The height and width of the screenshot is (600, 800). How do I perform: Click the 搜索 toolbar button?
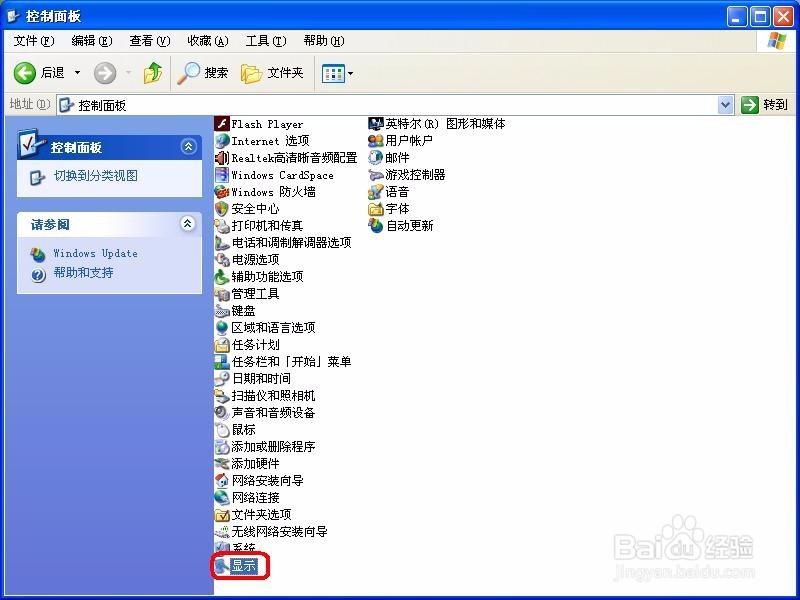[203, 73]
